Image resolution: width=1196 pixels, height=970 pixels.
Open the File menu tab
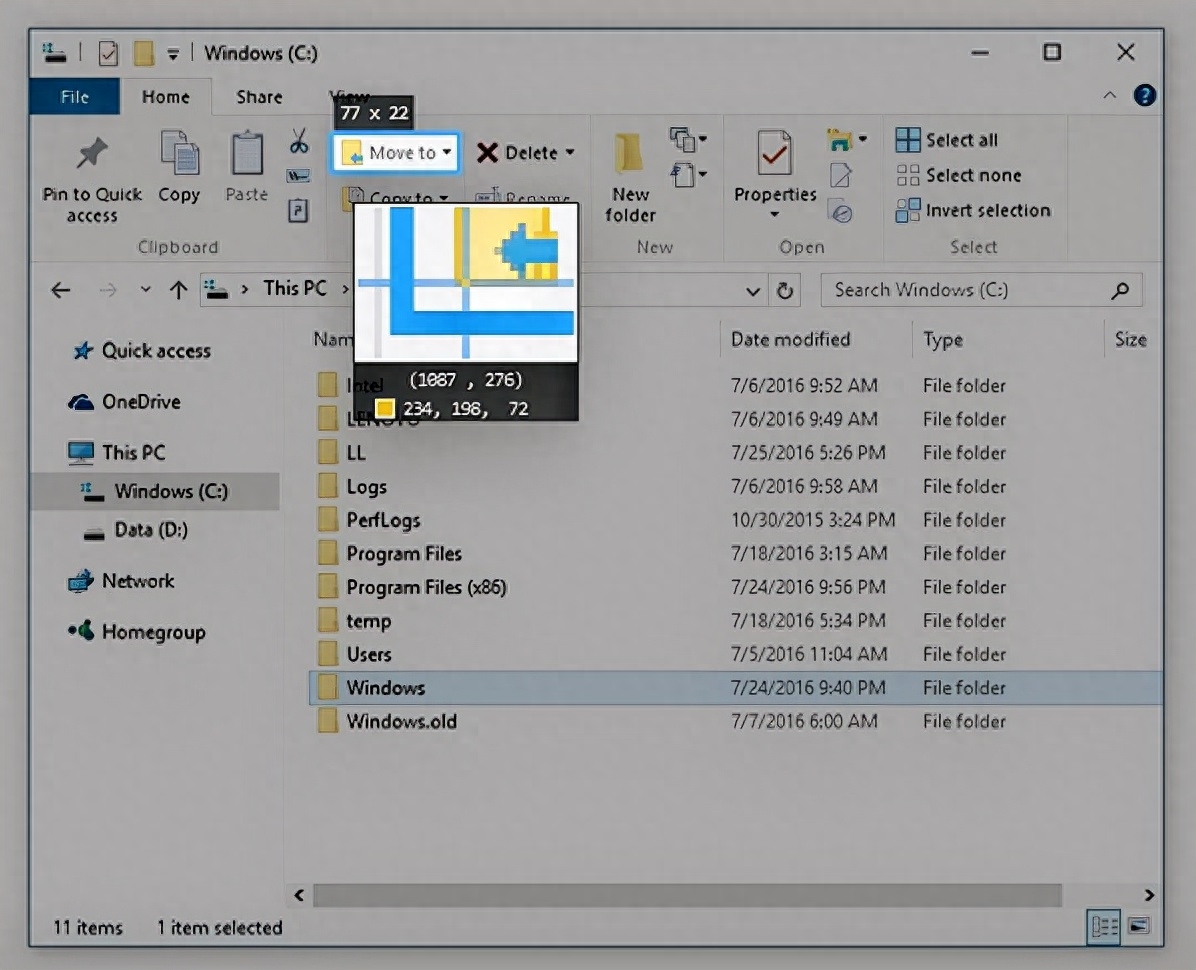75,97
